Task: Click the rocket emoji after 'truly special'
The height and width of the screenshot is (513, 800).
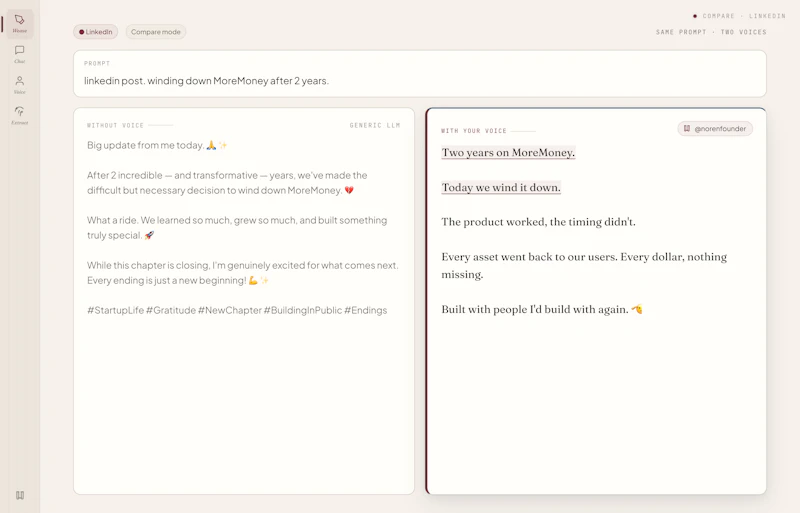Action: point(149,235)
